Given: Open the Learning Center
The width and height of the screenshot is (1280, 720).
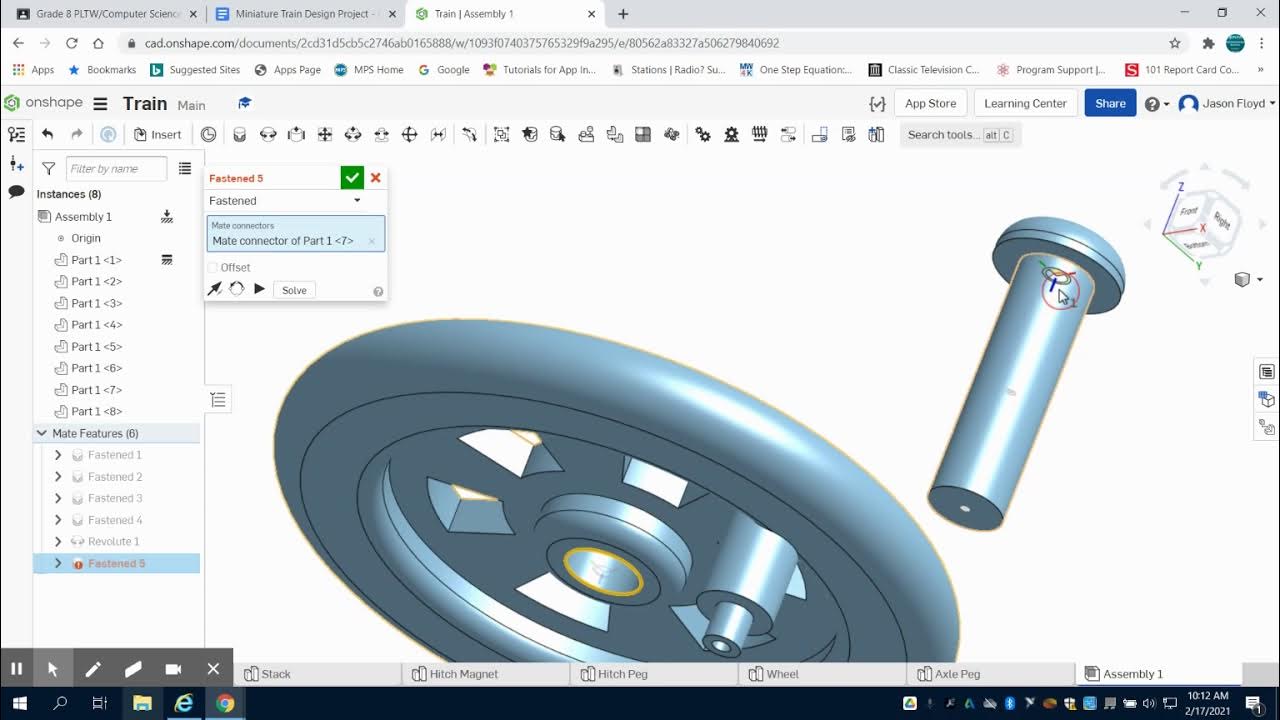Looking at the screenshot, I should pyautogui.click(x=1025, y=103).
